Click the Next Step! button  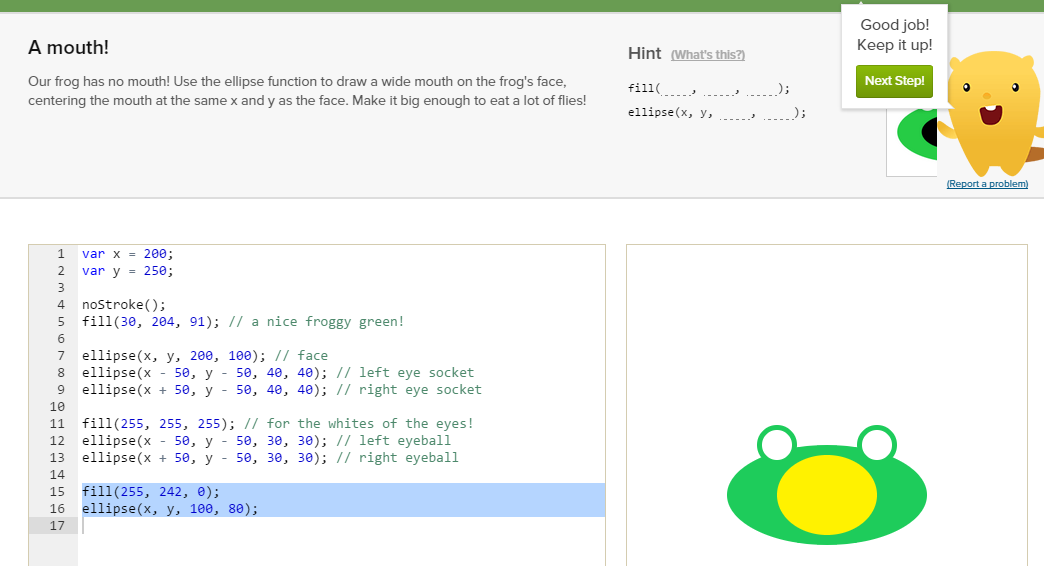point(894,81)
